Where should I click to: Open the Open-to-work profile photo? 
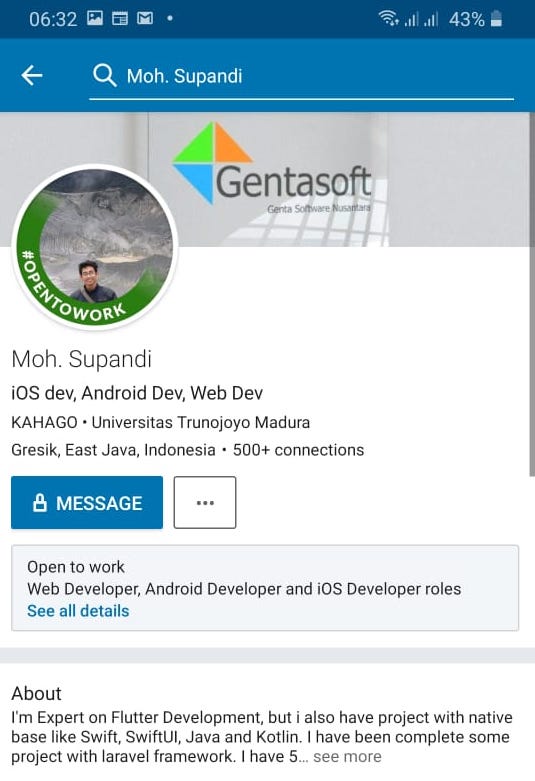95,247
